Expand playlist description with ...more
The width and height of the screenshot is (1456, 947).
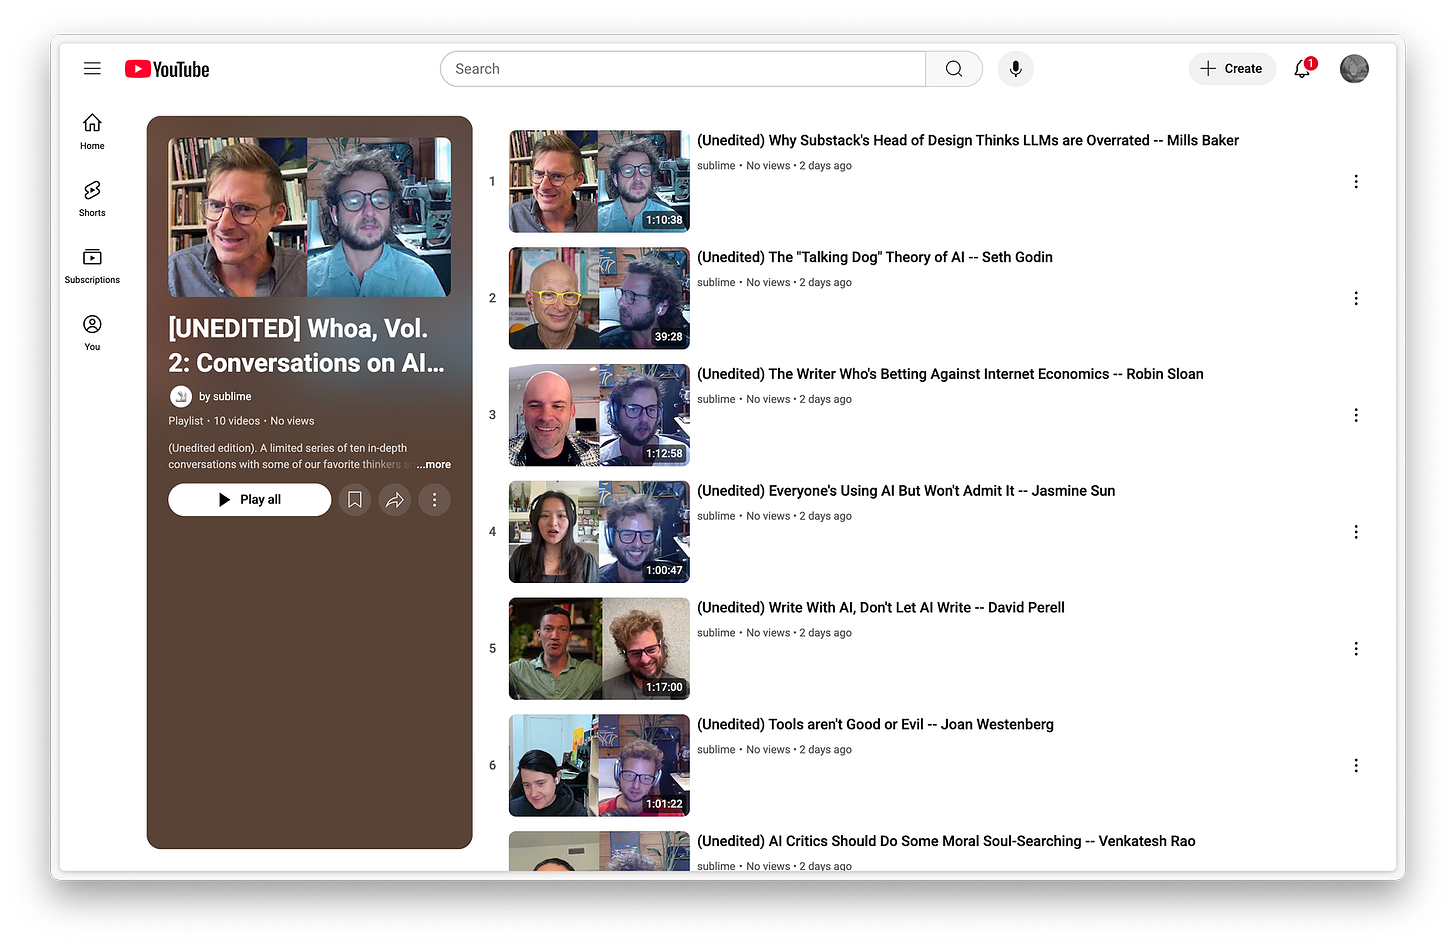434,464
